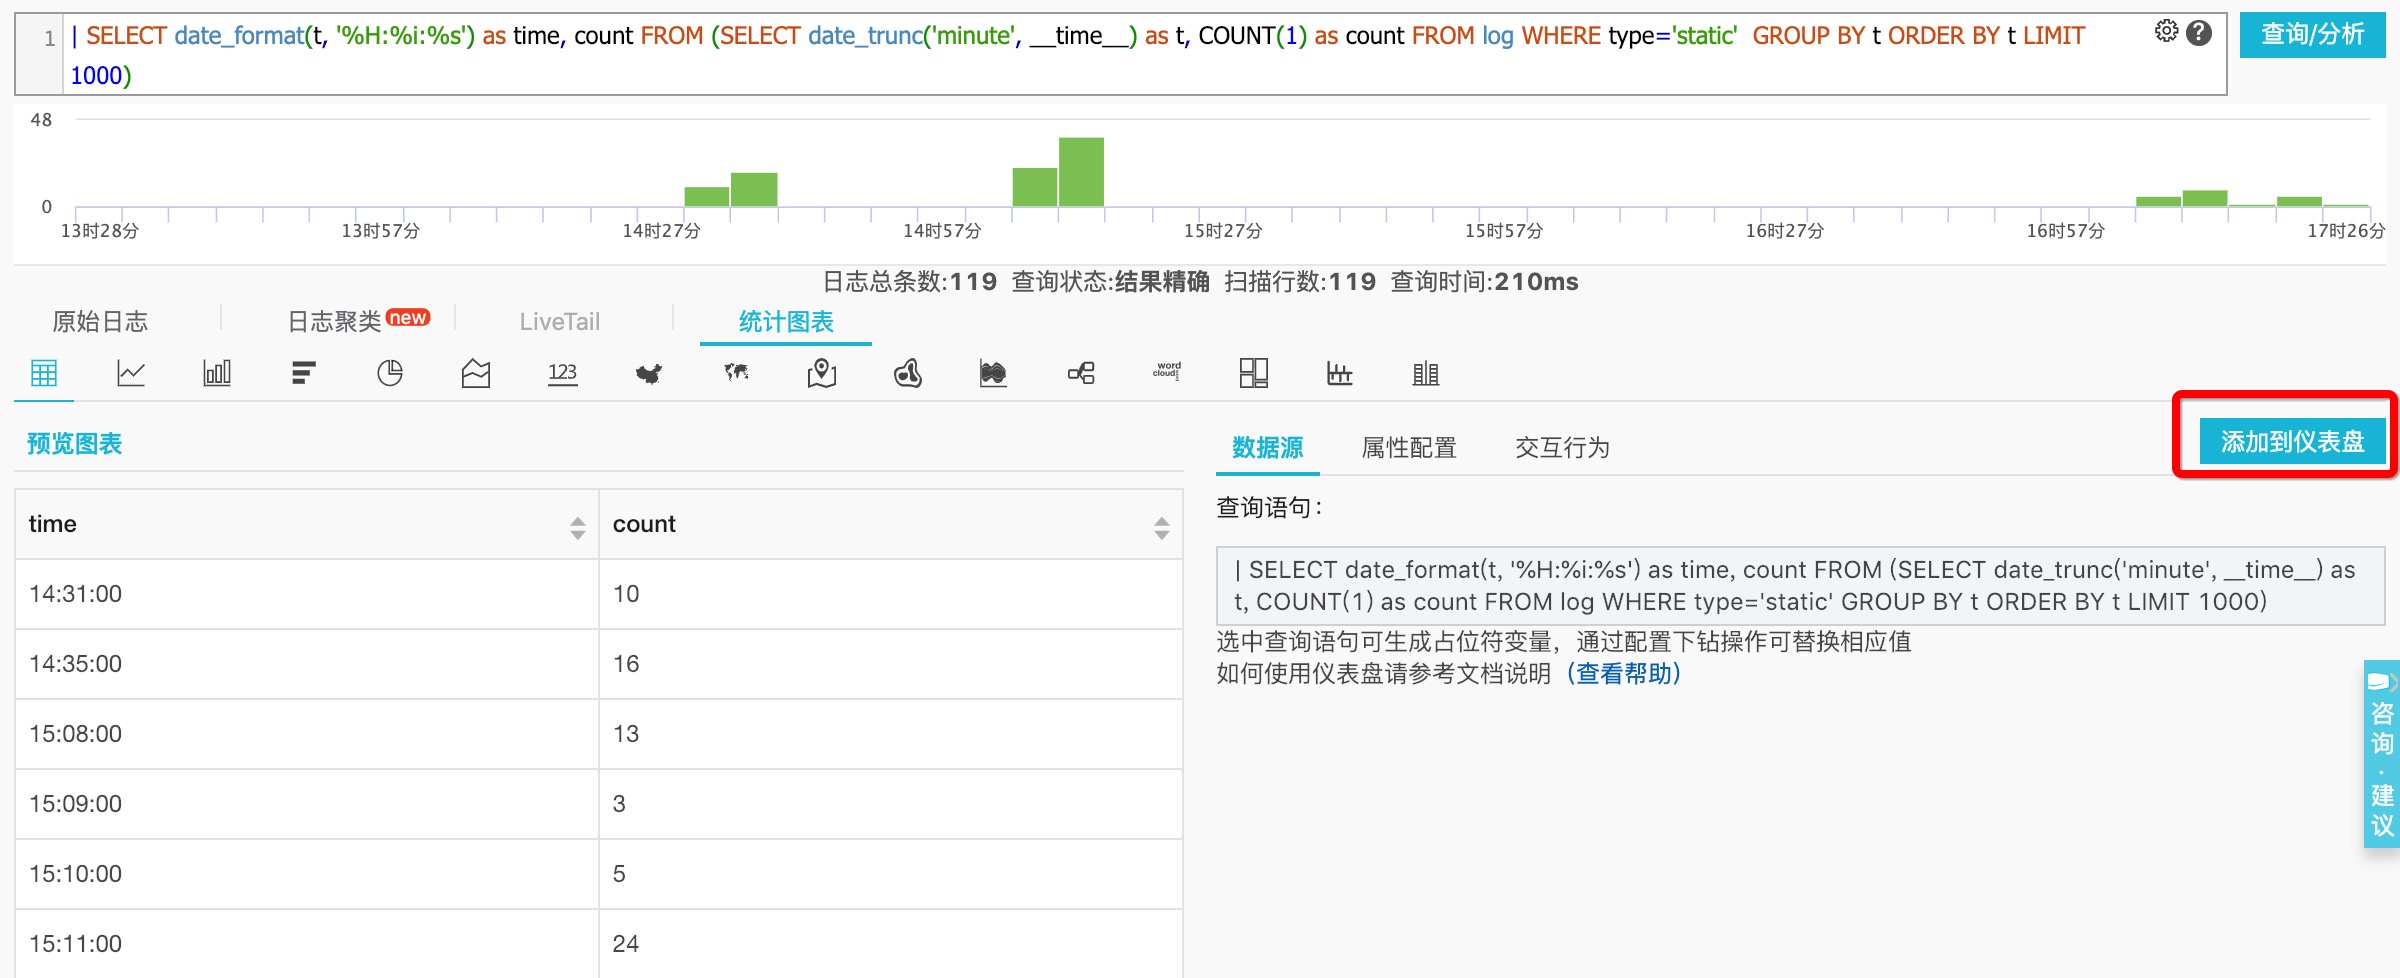Image resolution: width=2400 pixels, height=978 pixels.
Task: Select the table chart type icon
Action: (x=44, y=373)
